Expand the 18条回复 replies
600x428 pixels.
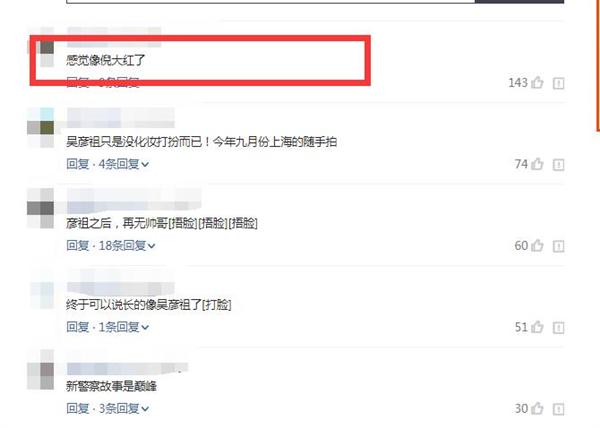coord(127,246)
